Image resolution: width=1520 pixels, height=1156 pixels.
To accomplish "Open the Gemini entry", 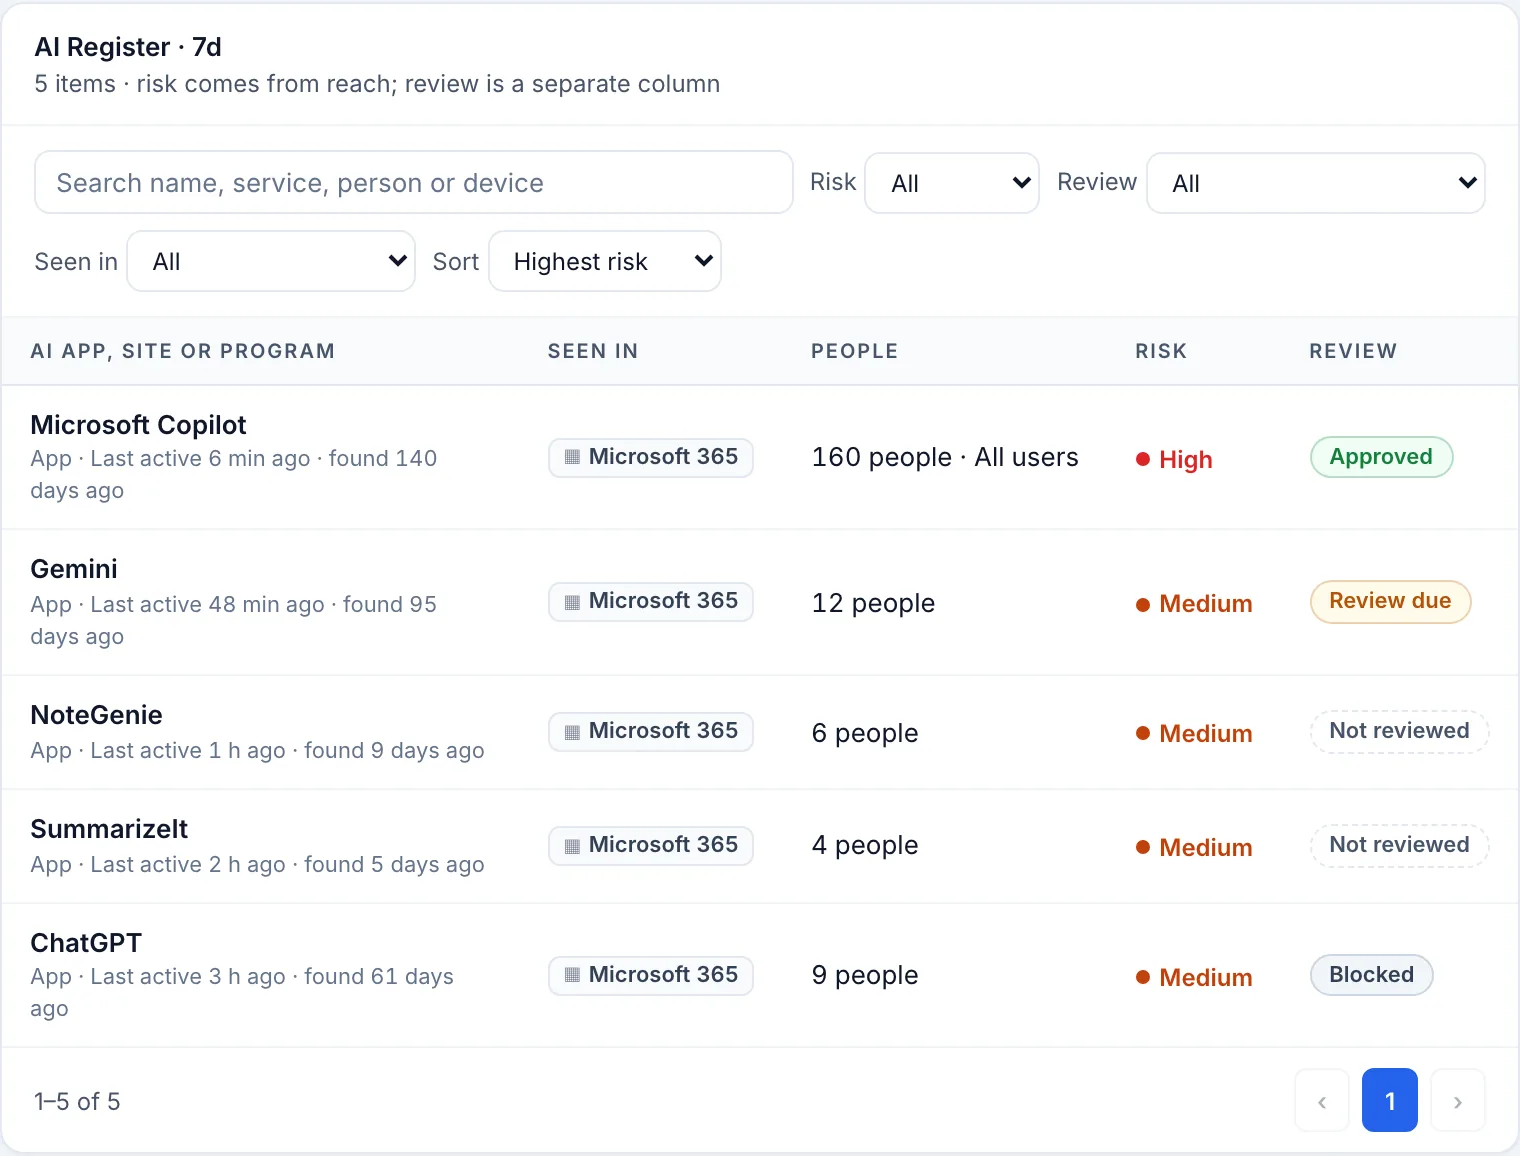I will [74, 569].
